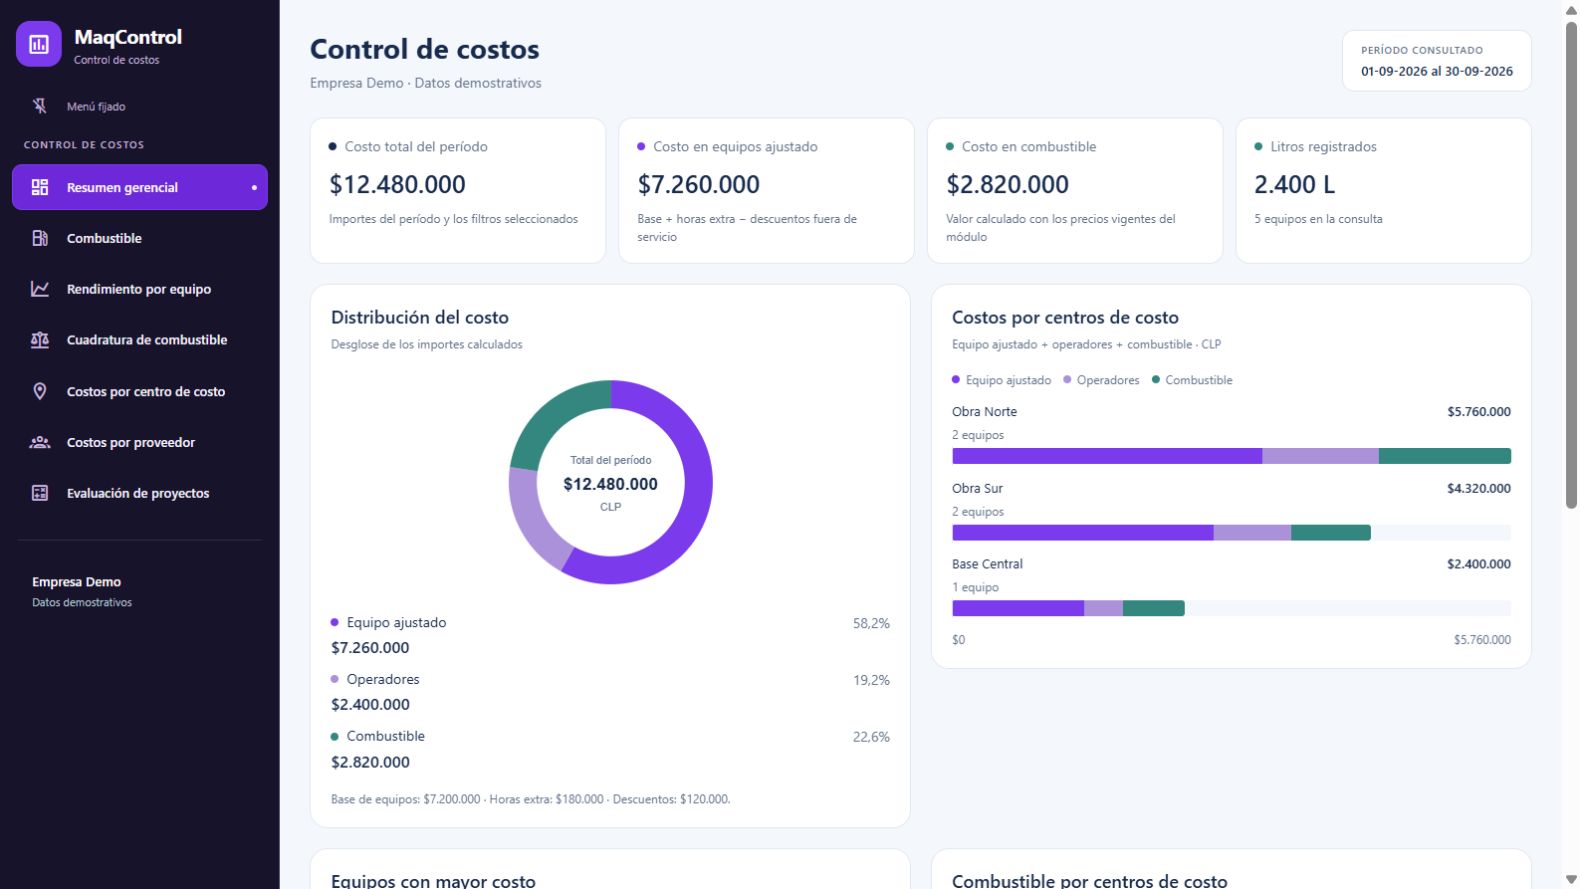
Task: Navigate to Costos por proveedor
Action: [140, 442]
